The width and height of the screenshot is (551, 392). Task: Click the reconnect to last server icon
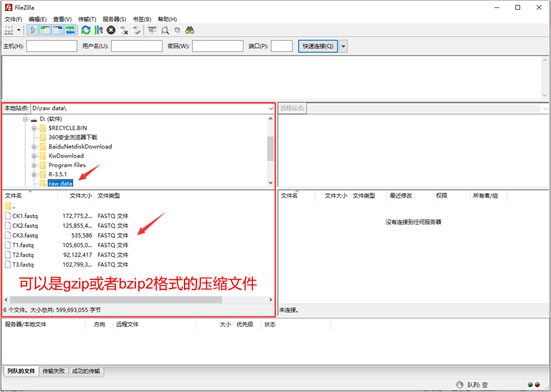coord(137,30)
